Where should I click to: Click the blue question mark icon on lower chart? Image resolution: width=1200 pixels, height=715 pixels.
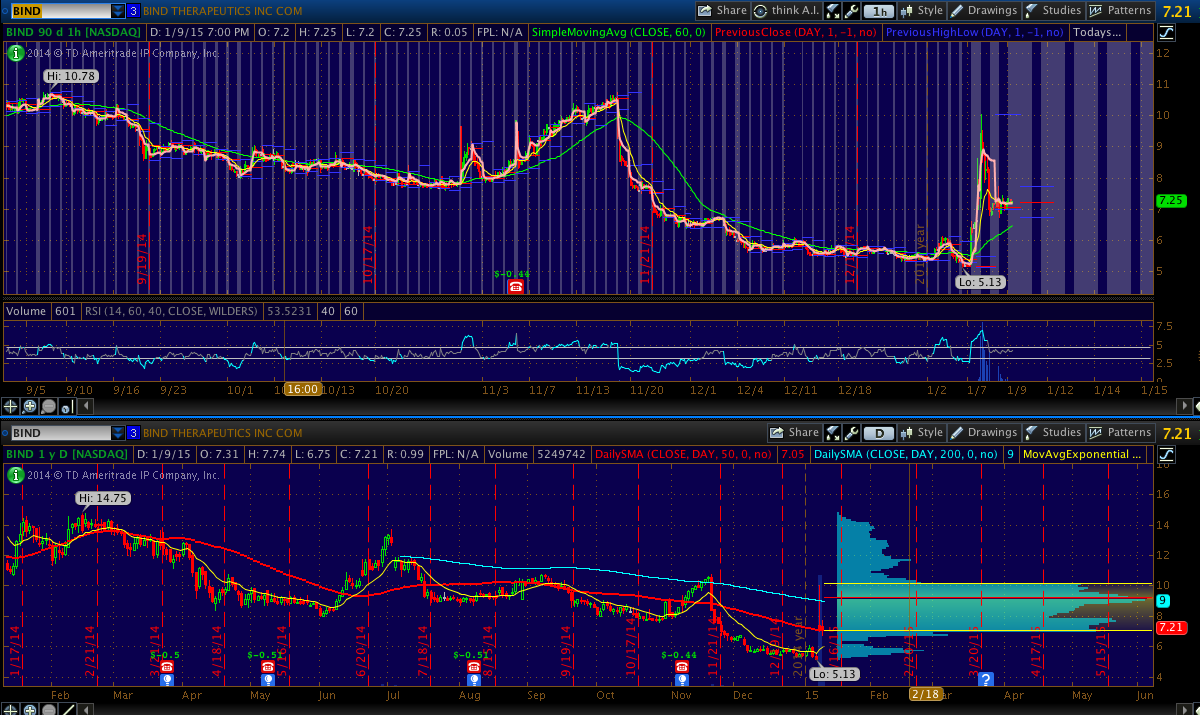[x=986, y=679]
